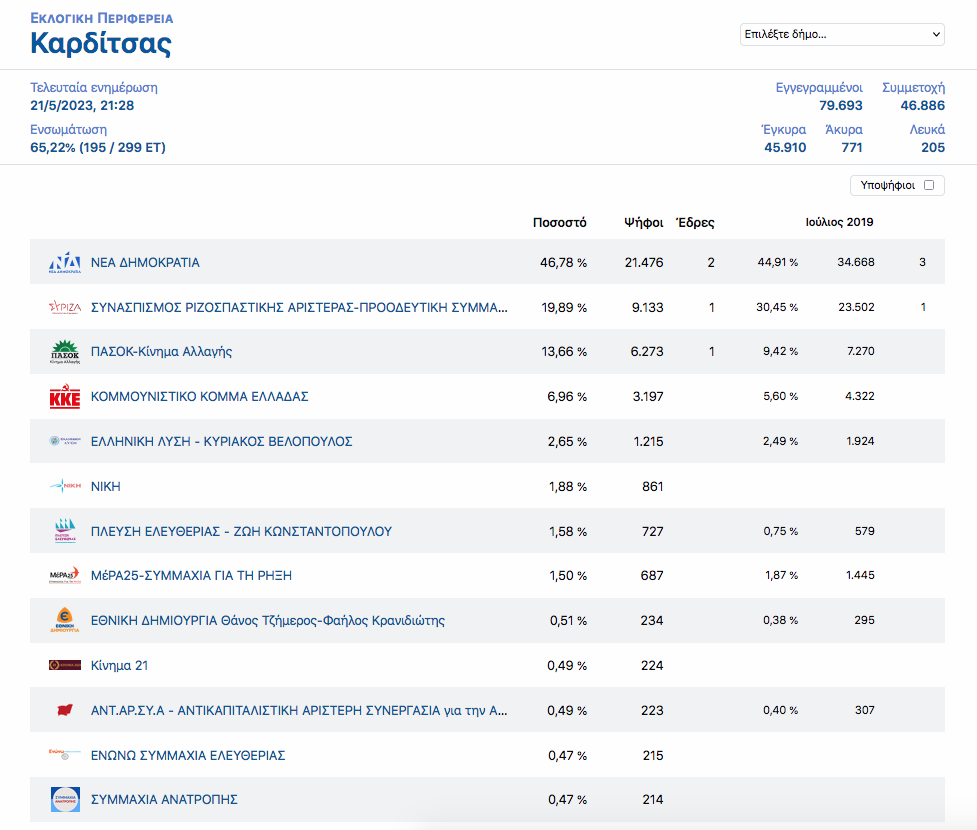
Task: Click ΣΥΡΙΖΑ percentage 19,89 %
Action: point(564,307)
